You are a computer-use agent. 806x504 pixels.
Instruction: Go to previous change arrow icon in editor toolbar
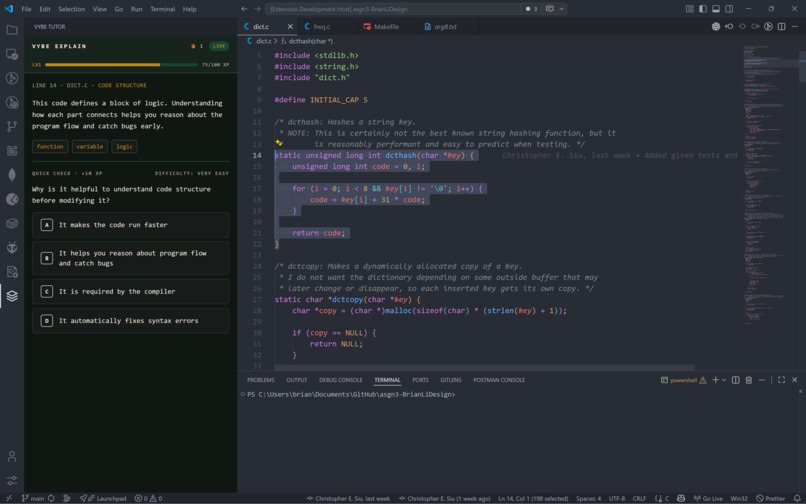(x=729, y=26)
